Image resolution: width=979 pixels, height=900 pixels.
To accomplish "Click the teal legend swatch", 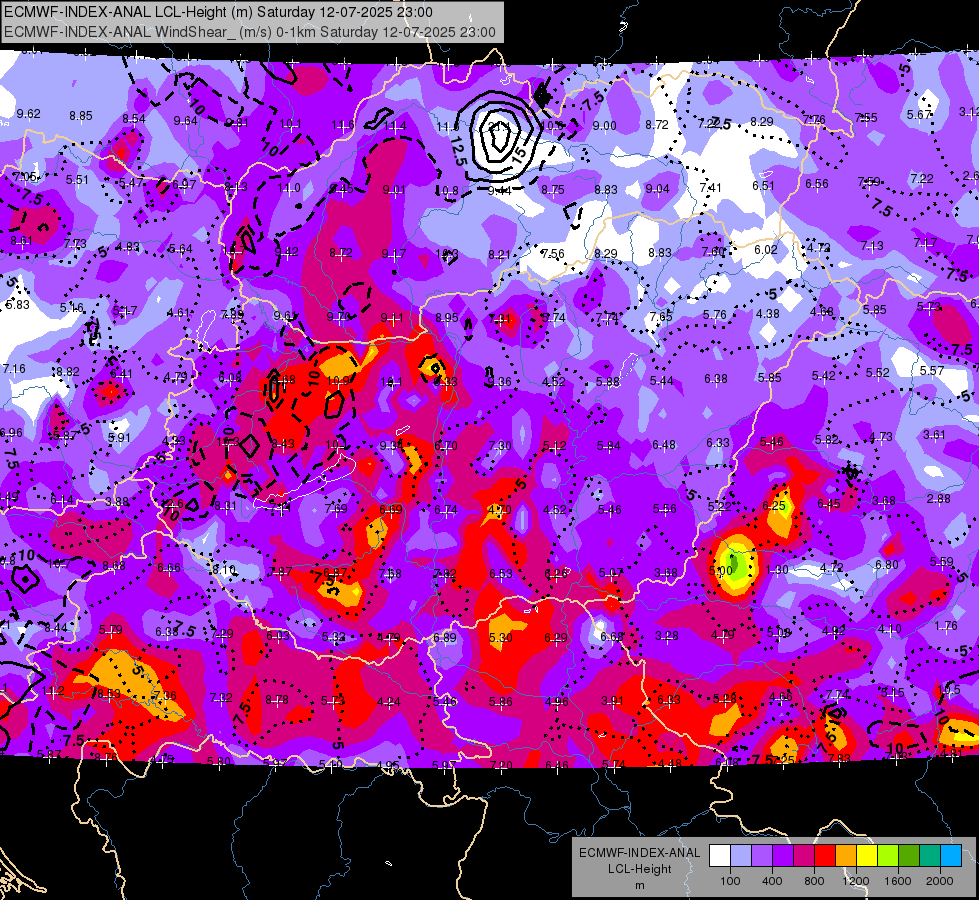I will pos(930,856).
